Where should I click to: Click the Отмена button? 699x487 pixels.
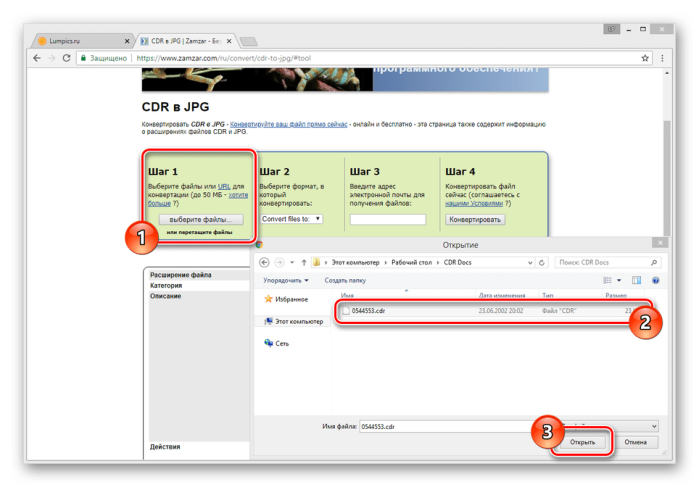pyautogui.click(x=635, y=442)
